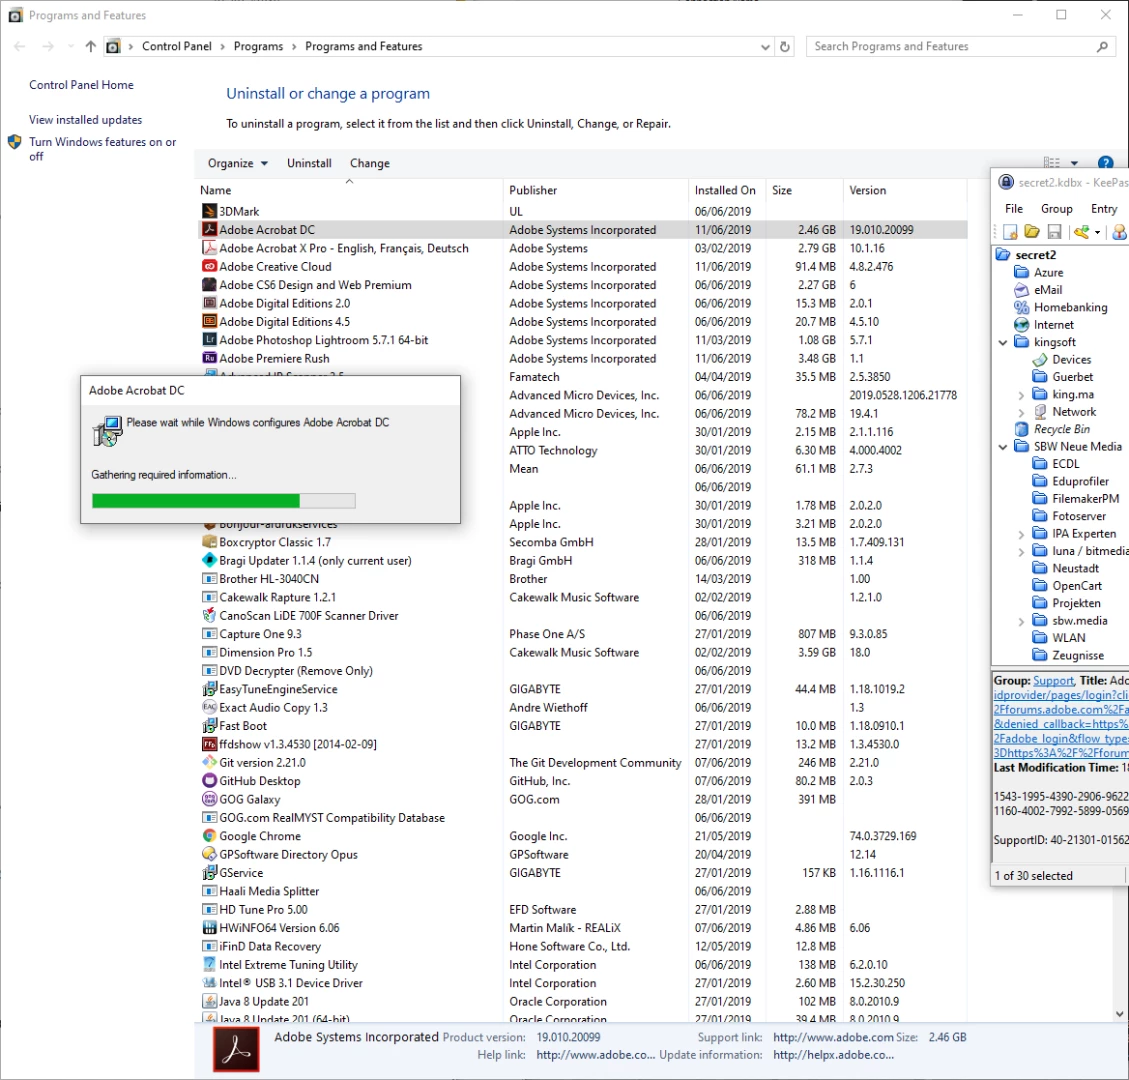Select the Google Chrome program entry

(x=583, y=836)
